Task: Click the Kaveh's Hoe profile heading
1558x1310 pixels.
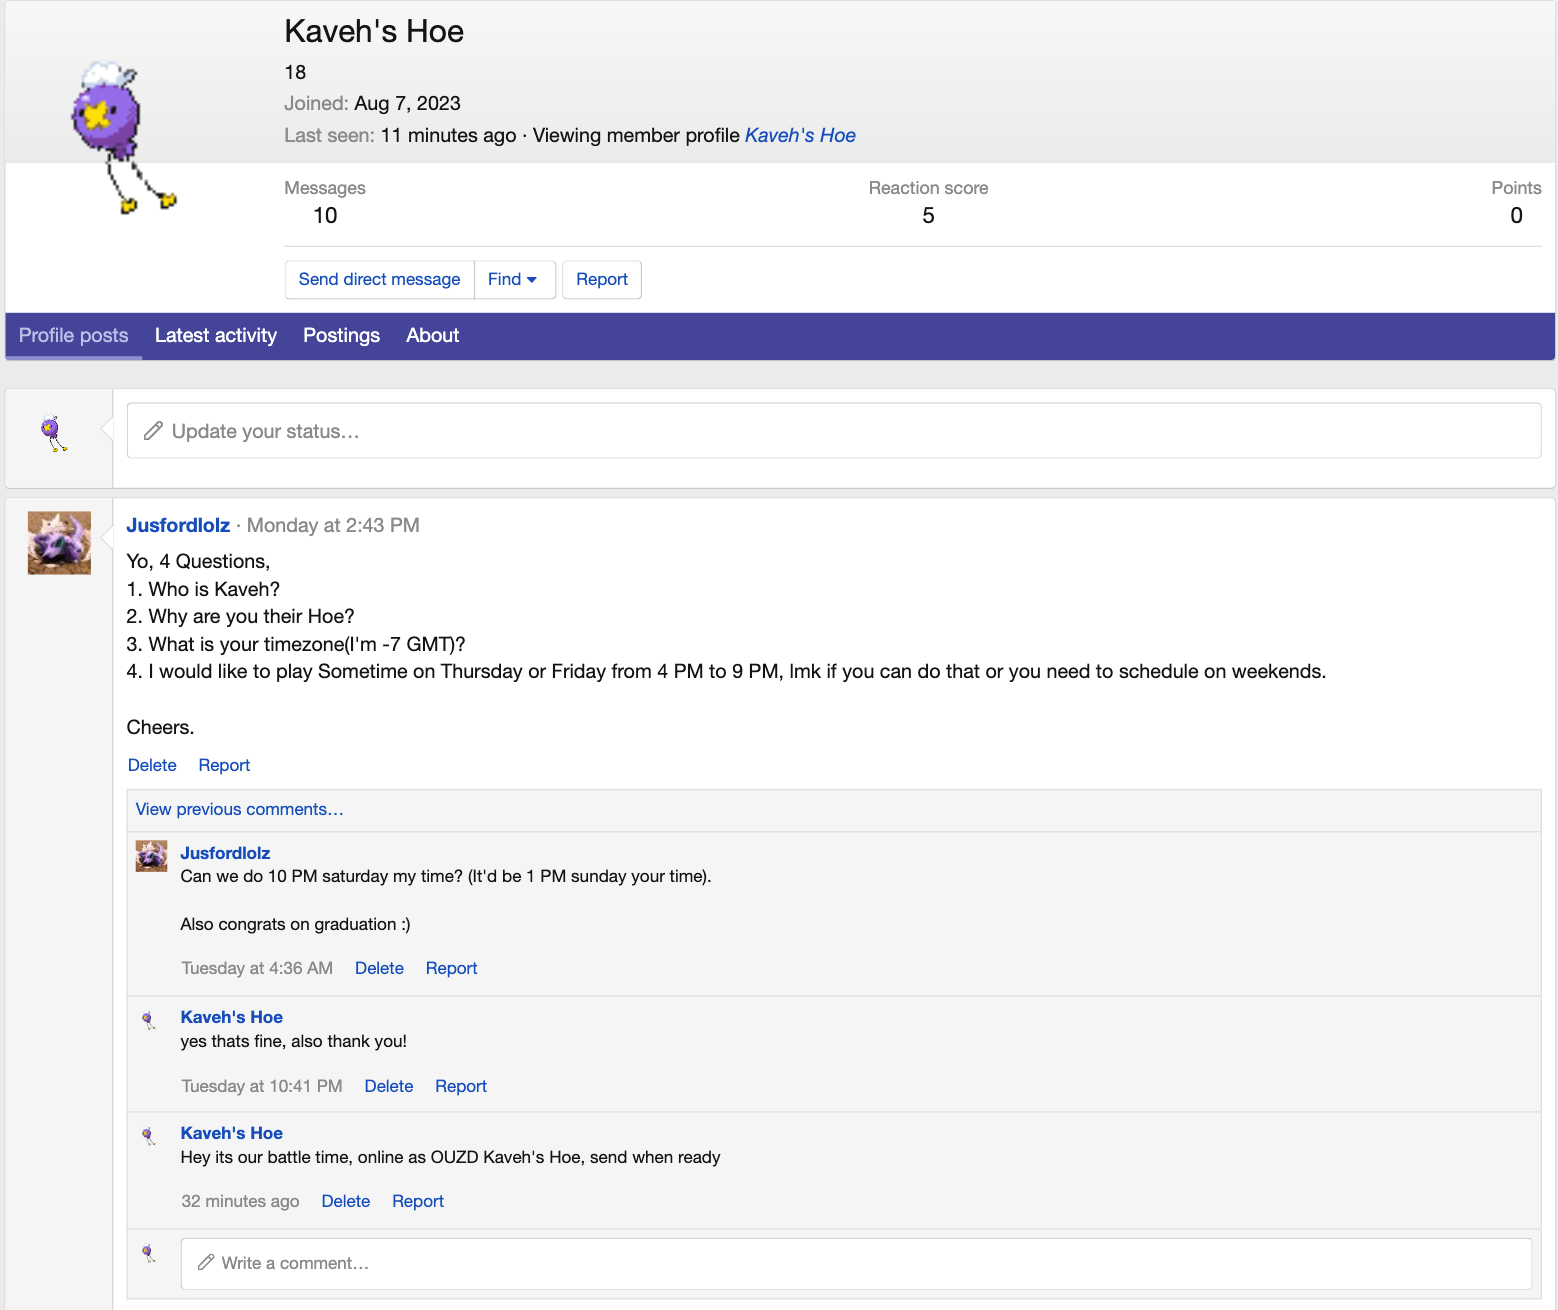Action: pyautogui.click(x=374, y=31)
